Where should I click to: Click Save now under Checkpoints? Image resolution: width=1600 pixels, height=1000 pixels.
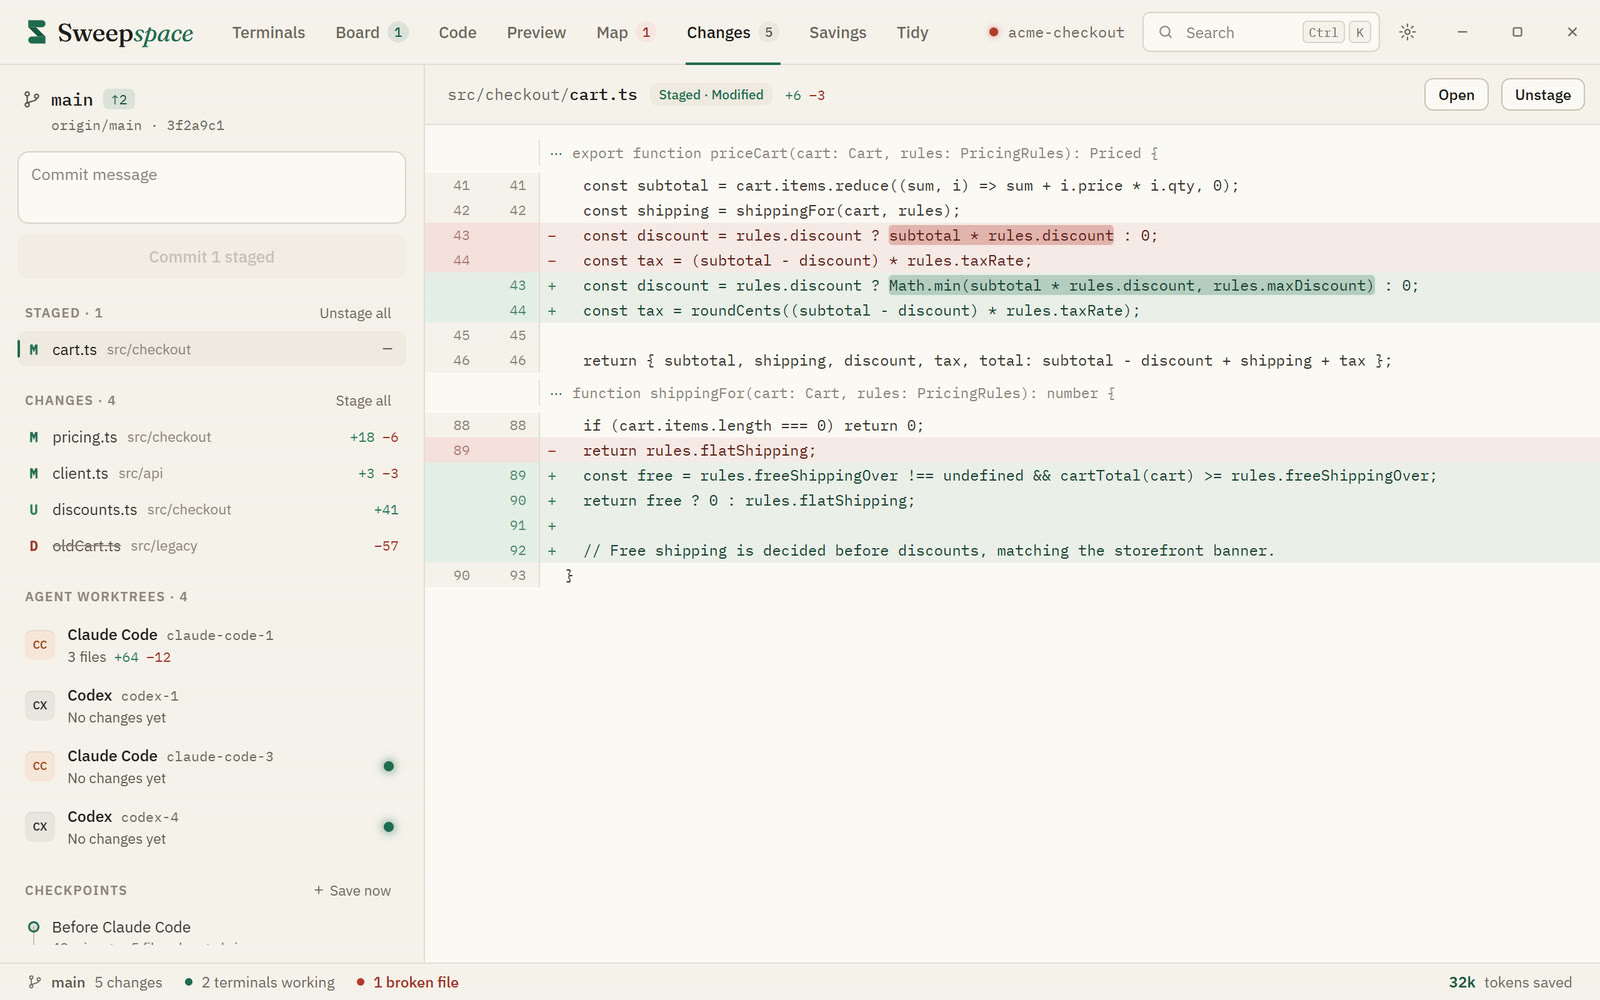(x=352, y=891)
